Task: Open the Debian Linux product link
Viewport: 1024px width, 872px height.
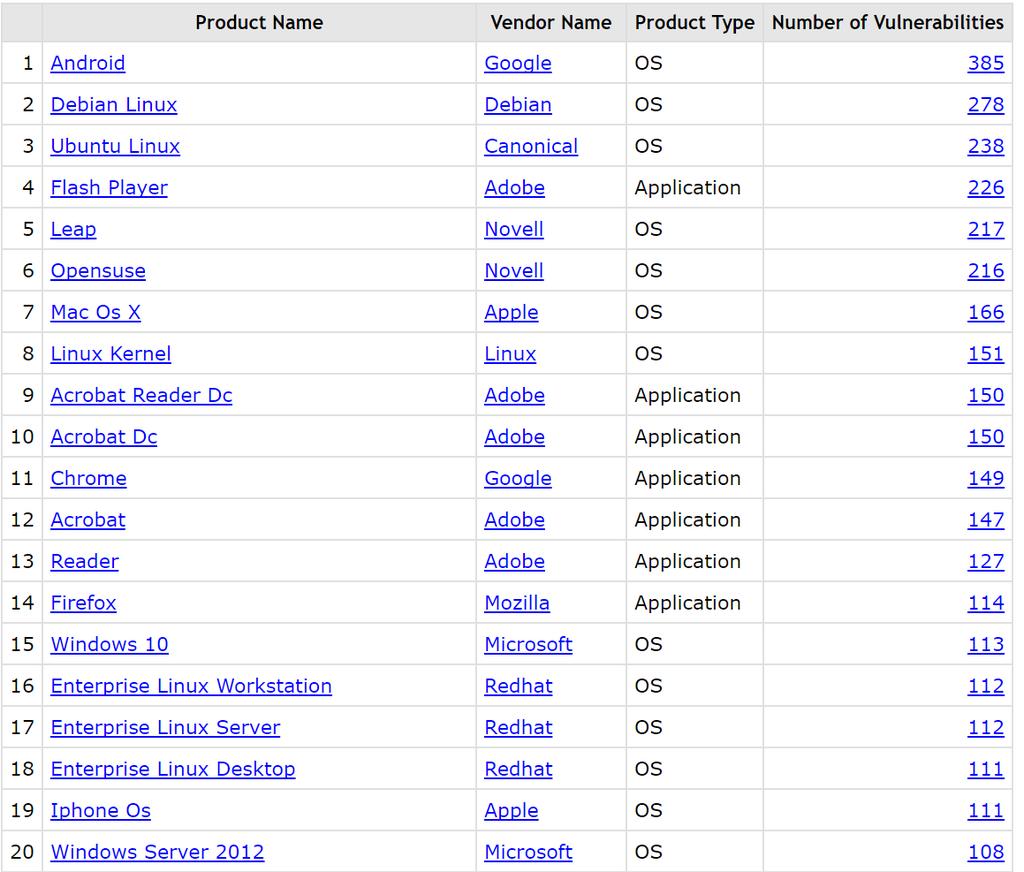Action: 114,105
